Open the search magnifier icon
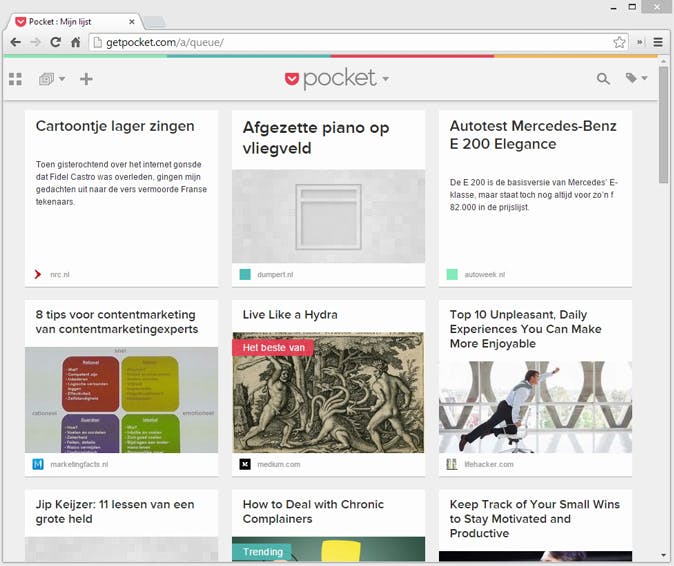This screenshot has height=566, width=674. [x=603, y=79]
